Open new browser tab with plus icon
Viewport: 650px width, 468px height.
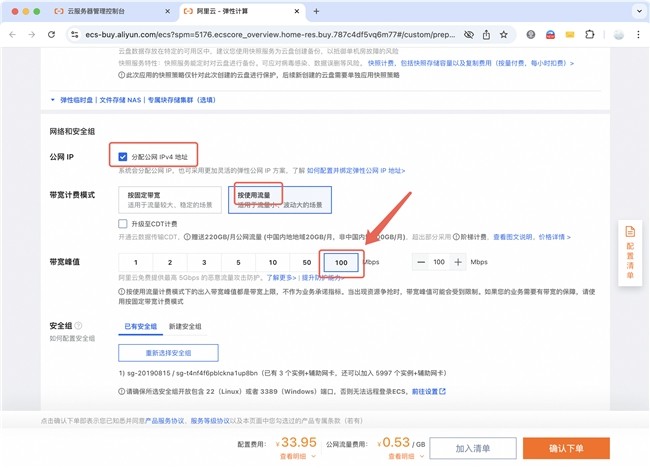[317, 12]
